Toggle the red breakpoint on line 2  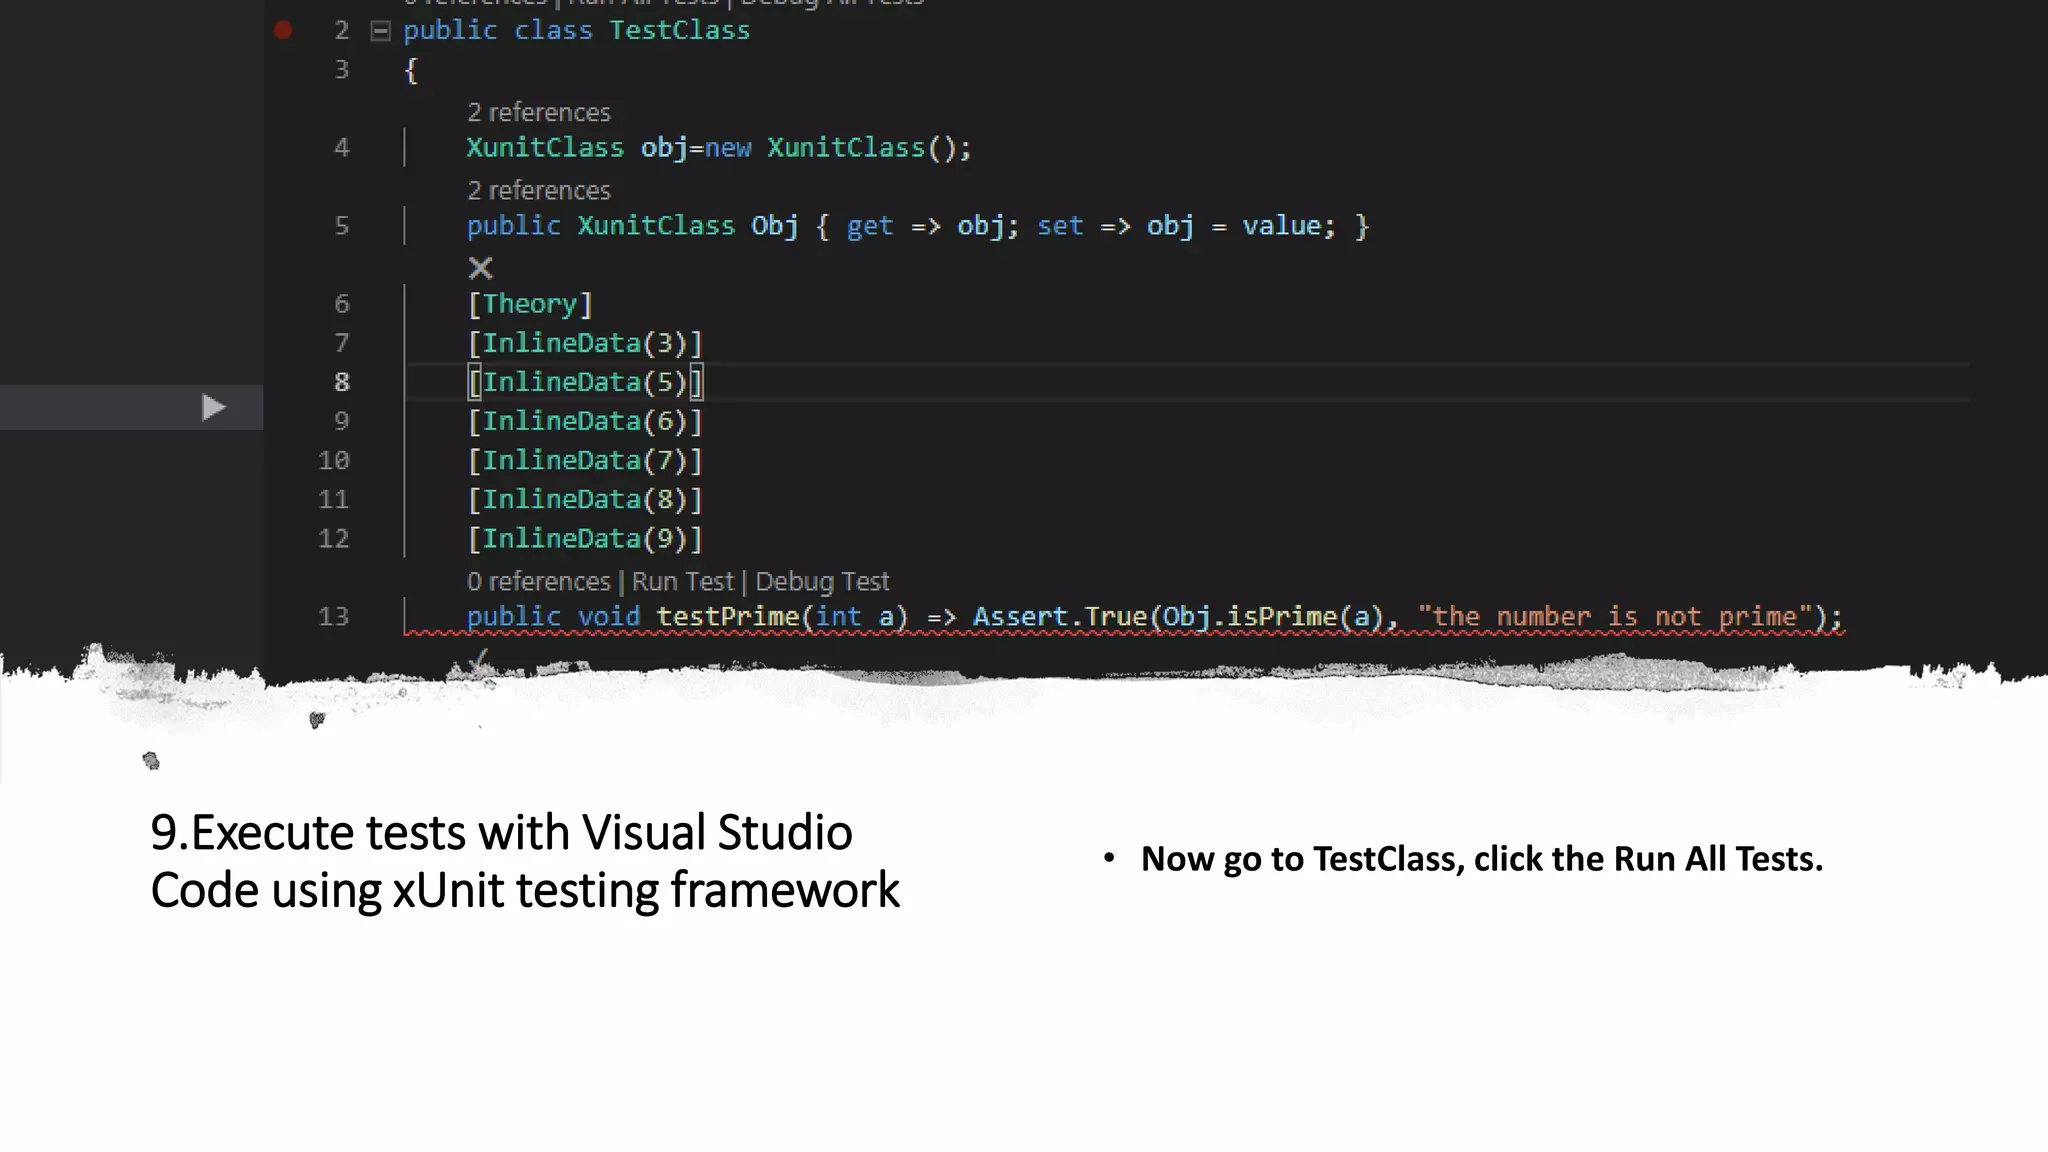click(283, 31)
